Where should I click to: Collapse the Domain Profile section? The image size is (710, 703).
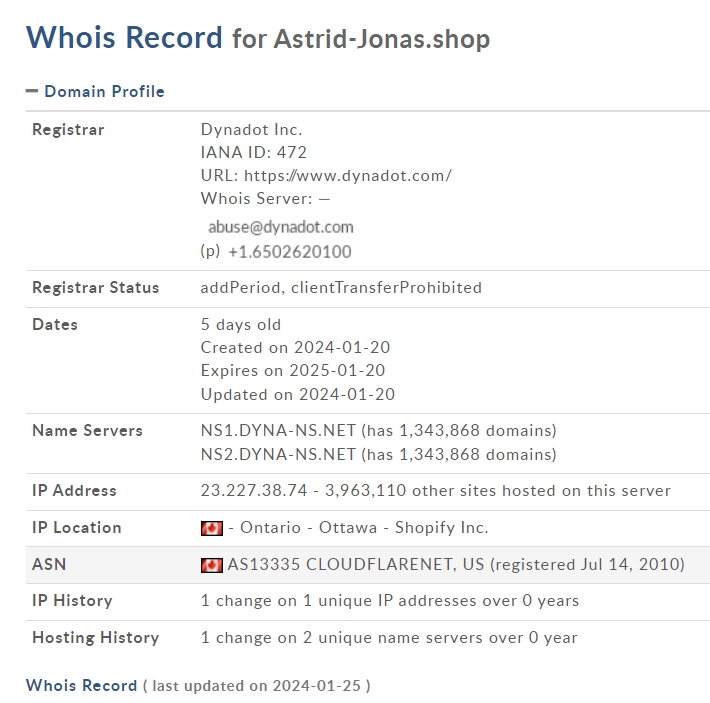32,91
